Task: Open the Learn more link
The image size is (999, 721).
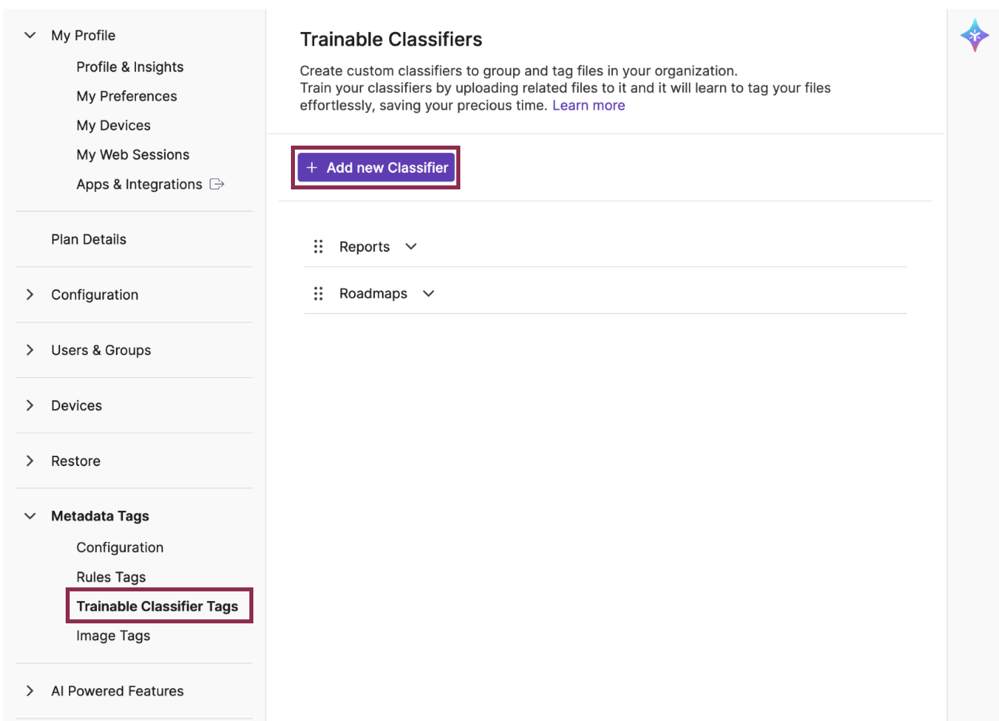Action: coord(589,105)
